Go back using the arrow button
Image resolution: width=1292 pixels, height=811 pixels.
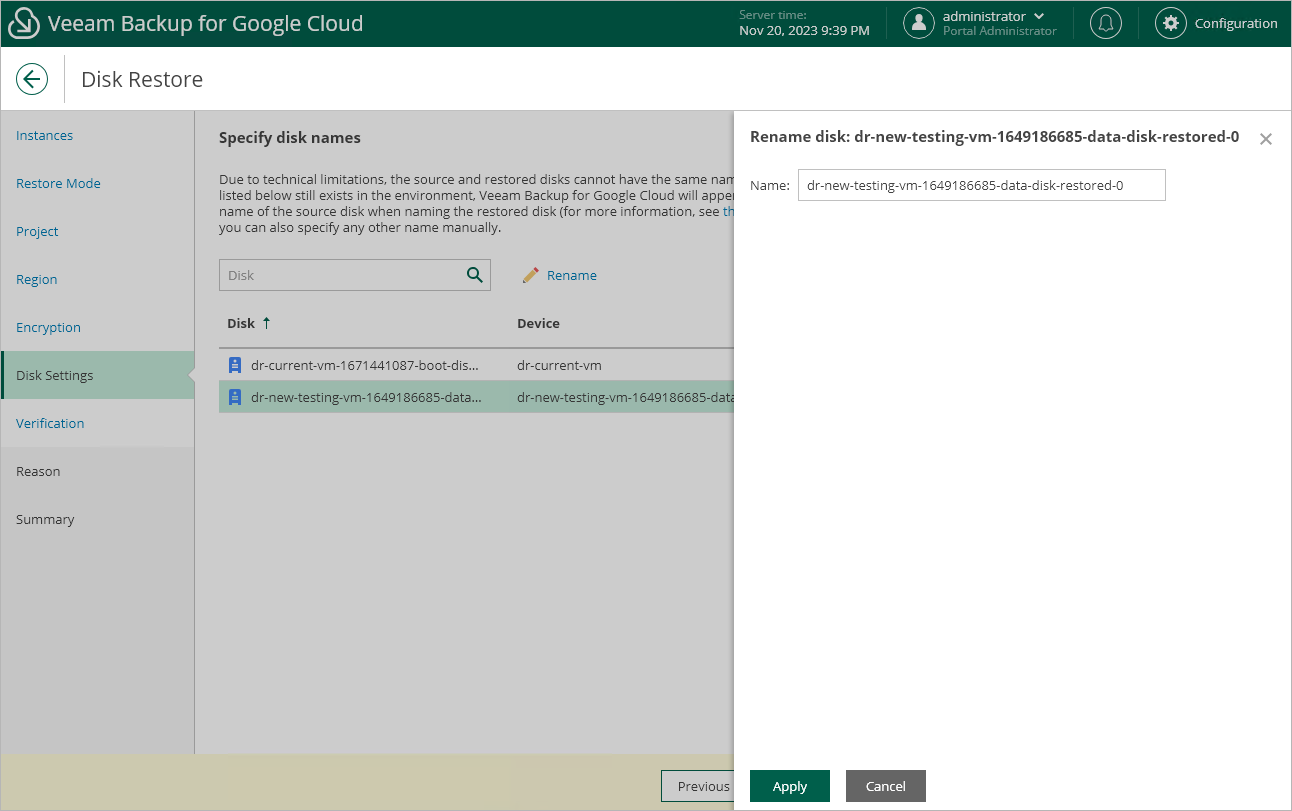pos(32,79)
